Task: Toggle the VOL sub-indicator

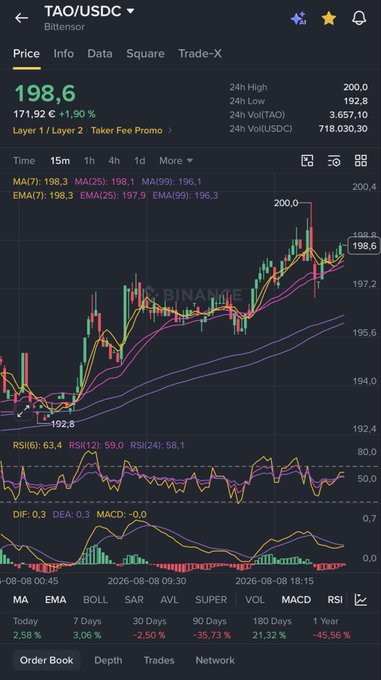Action: (255, 600)
